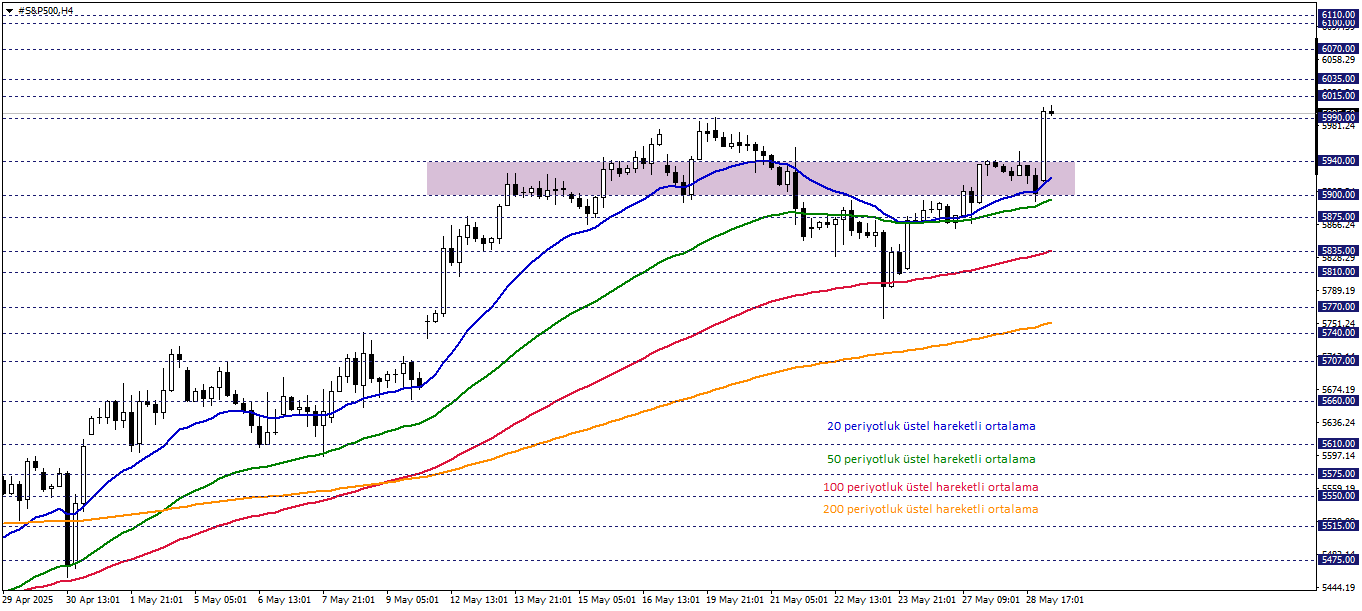
Task: Click the 5636.24 value on price axis
Action: click(x=1337, y=422)
